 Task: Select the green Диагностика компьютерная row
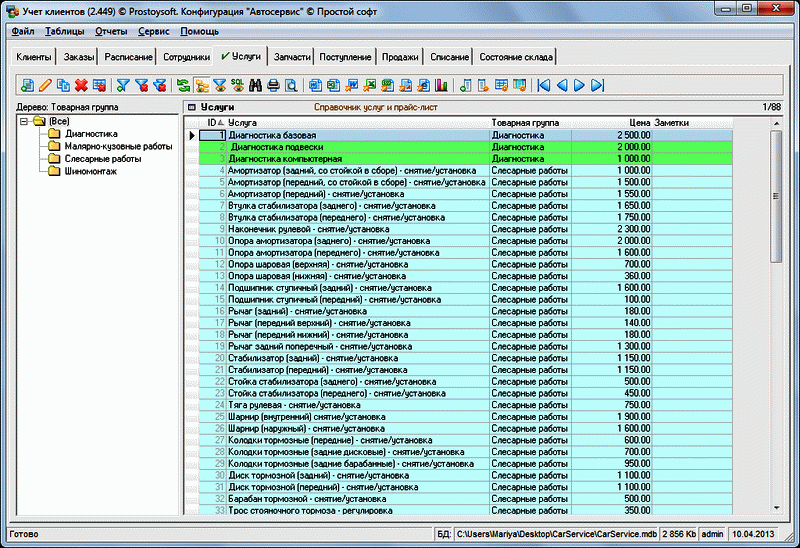click(x=285, y=158)
